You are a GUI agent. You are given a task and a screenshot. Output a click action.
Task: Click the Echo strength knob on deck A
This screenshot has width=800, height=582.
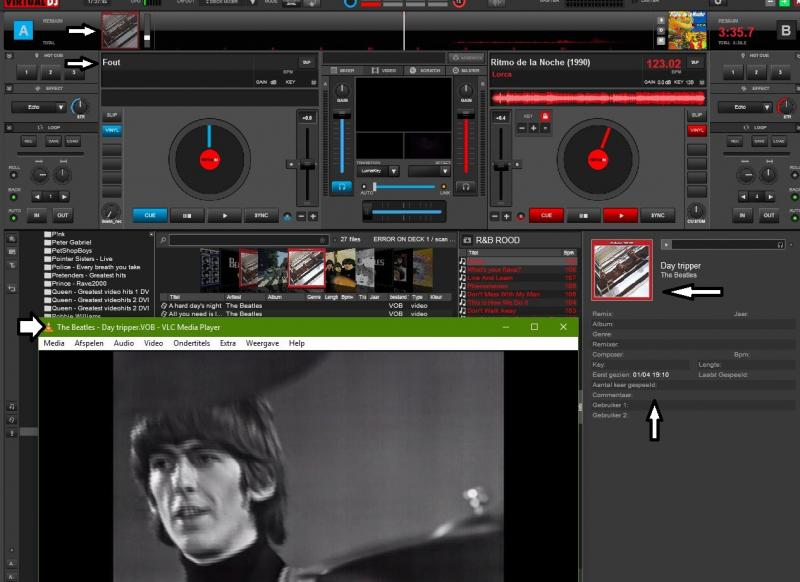pos(79,107)
